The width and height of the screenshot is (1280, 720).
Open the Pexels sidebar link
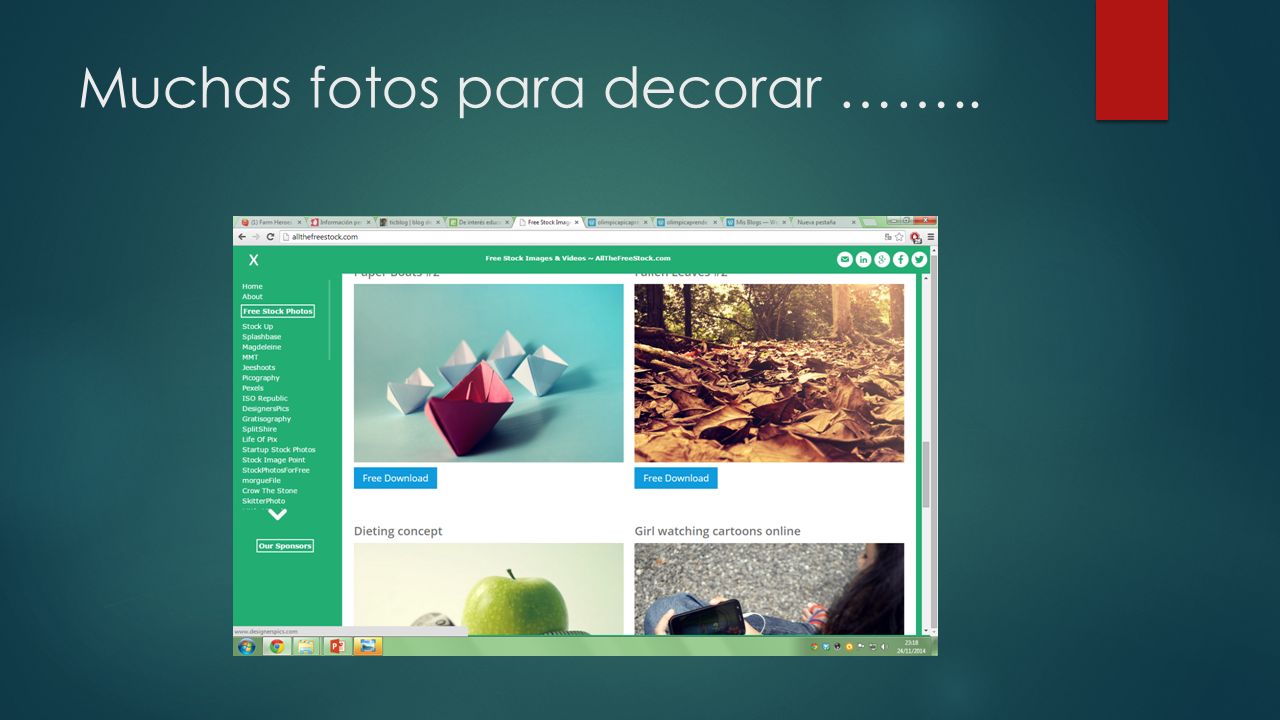point(253,388)
